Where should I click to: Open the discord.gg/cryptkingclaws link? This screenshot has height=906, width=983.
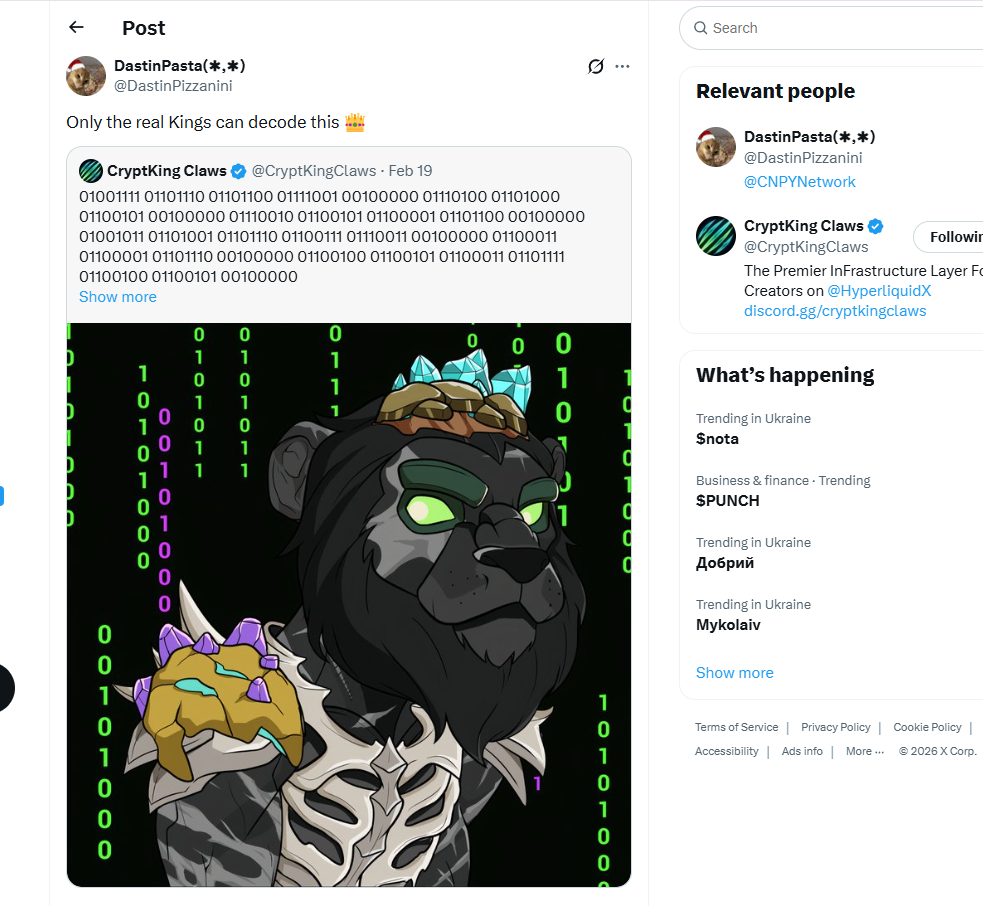(835, 311)
